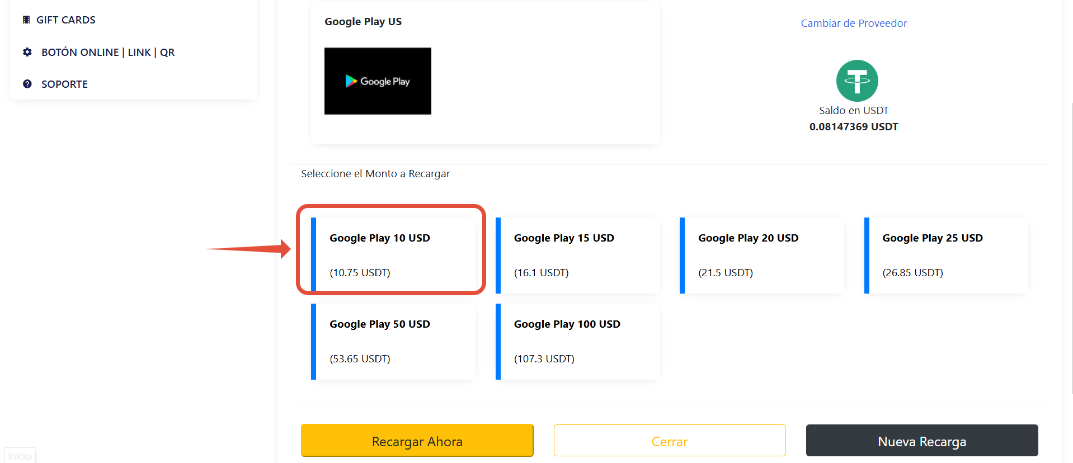Click the Saldo en USDT label
This screenshot has height=463, width=1073.
[854, 110]
